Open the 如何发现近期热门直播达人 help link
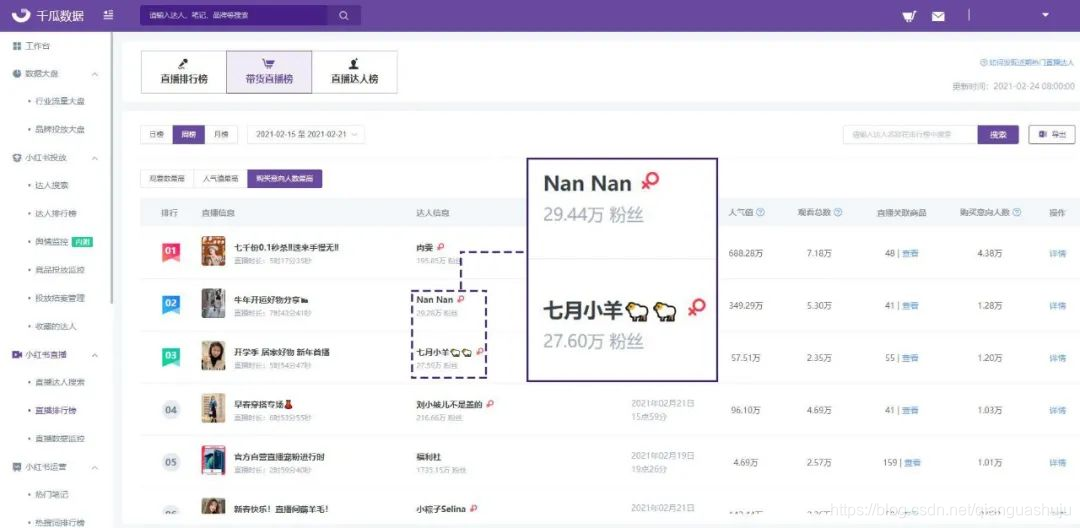Image resolution: width=1080 pixels, height=528 pixels. click(1026, 63)
